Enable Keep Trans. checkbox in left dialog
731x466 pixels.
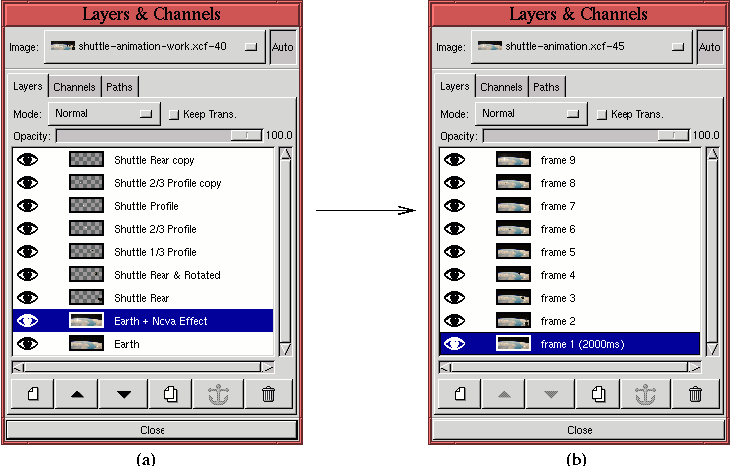[174, 115]
